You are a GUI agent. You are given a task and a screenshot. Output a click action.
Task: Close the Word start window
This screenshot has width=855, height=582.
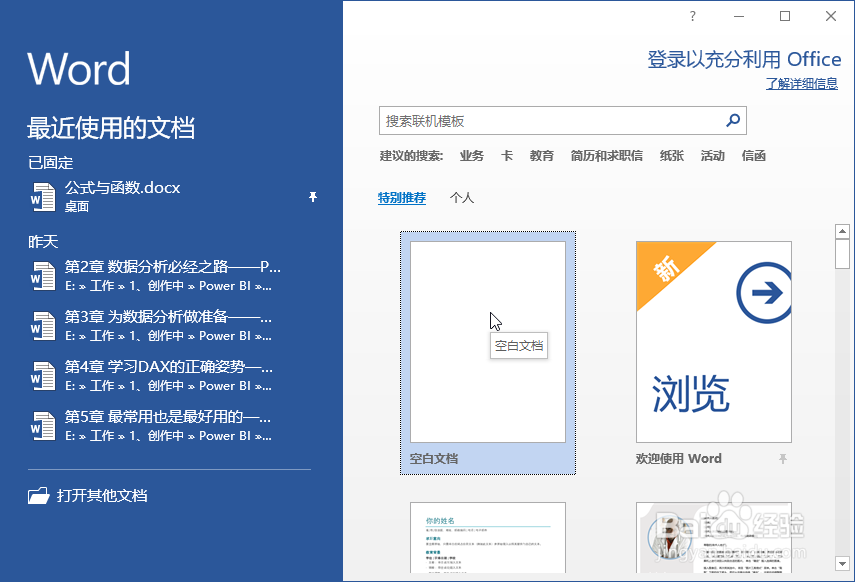click(x=830, y=16)
